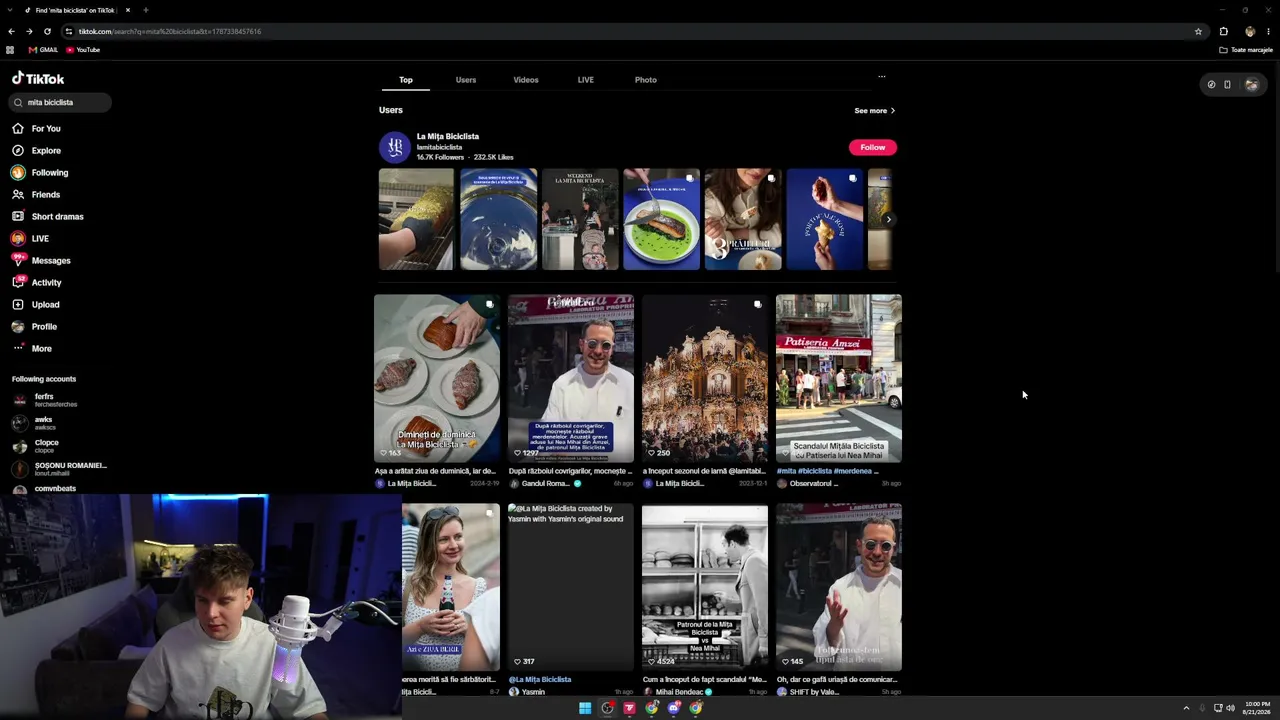Open the illuminated building winter video
This screenshot has width=1280, height=720.
pos(705,378)
